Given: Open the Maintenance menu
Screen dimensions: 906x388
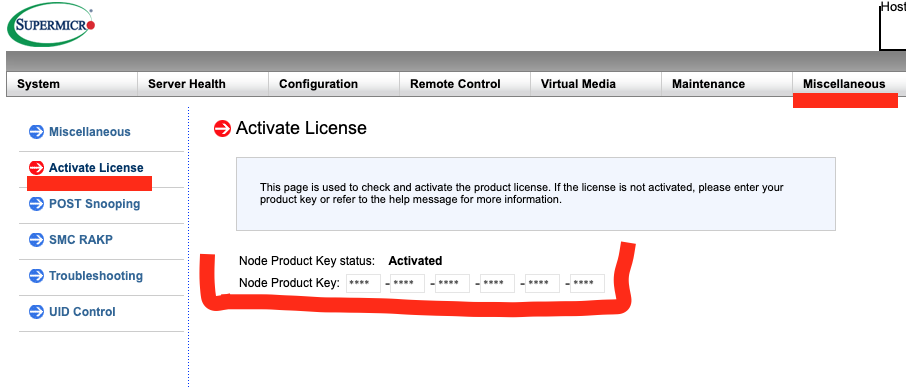Looking at the screenshot, I should [727, 84].
